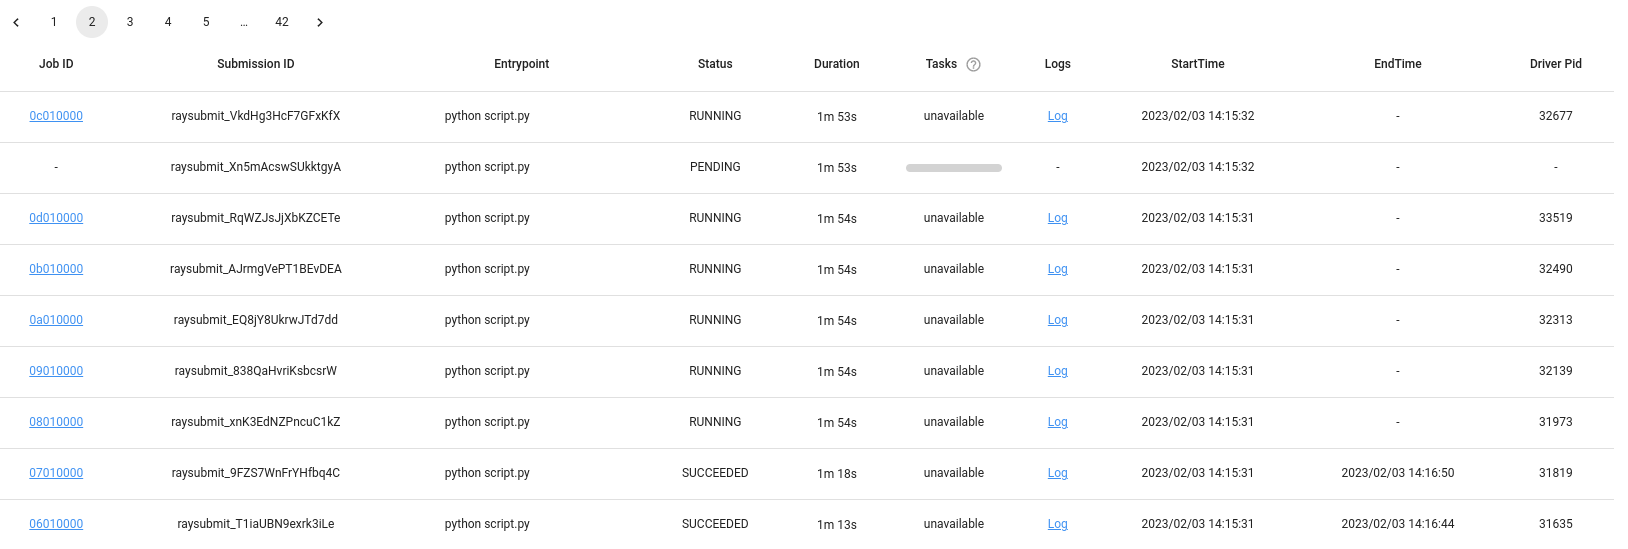Select submission ID raysubmit_VkdHg3HcF7GFxKfX
This screenshot has height=549, width=1628.
coord(256,116)
